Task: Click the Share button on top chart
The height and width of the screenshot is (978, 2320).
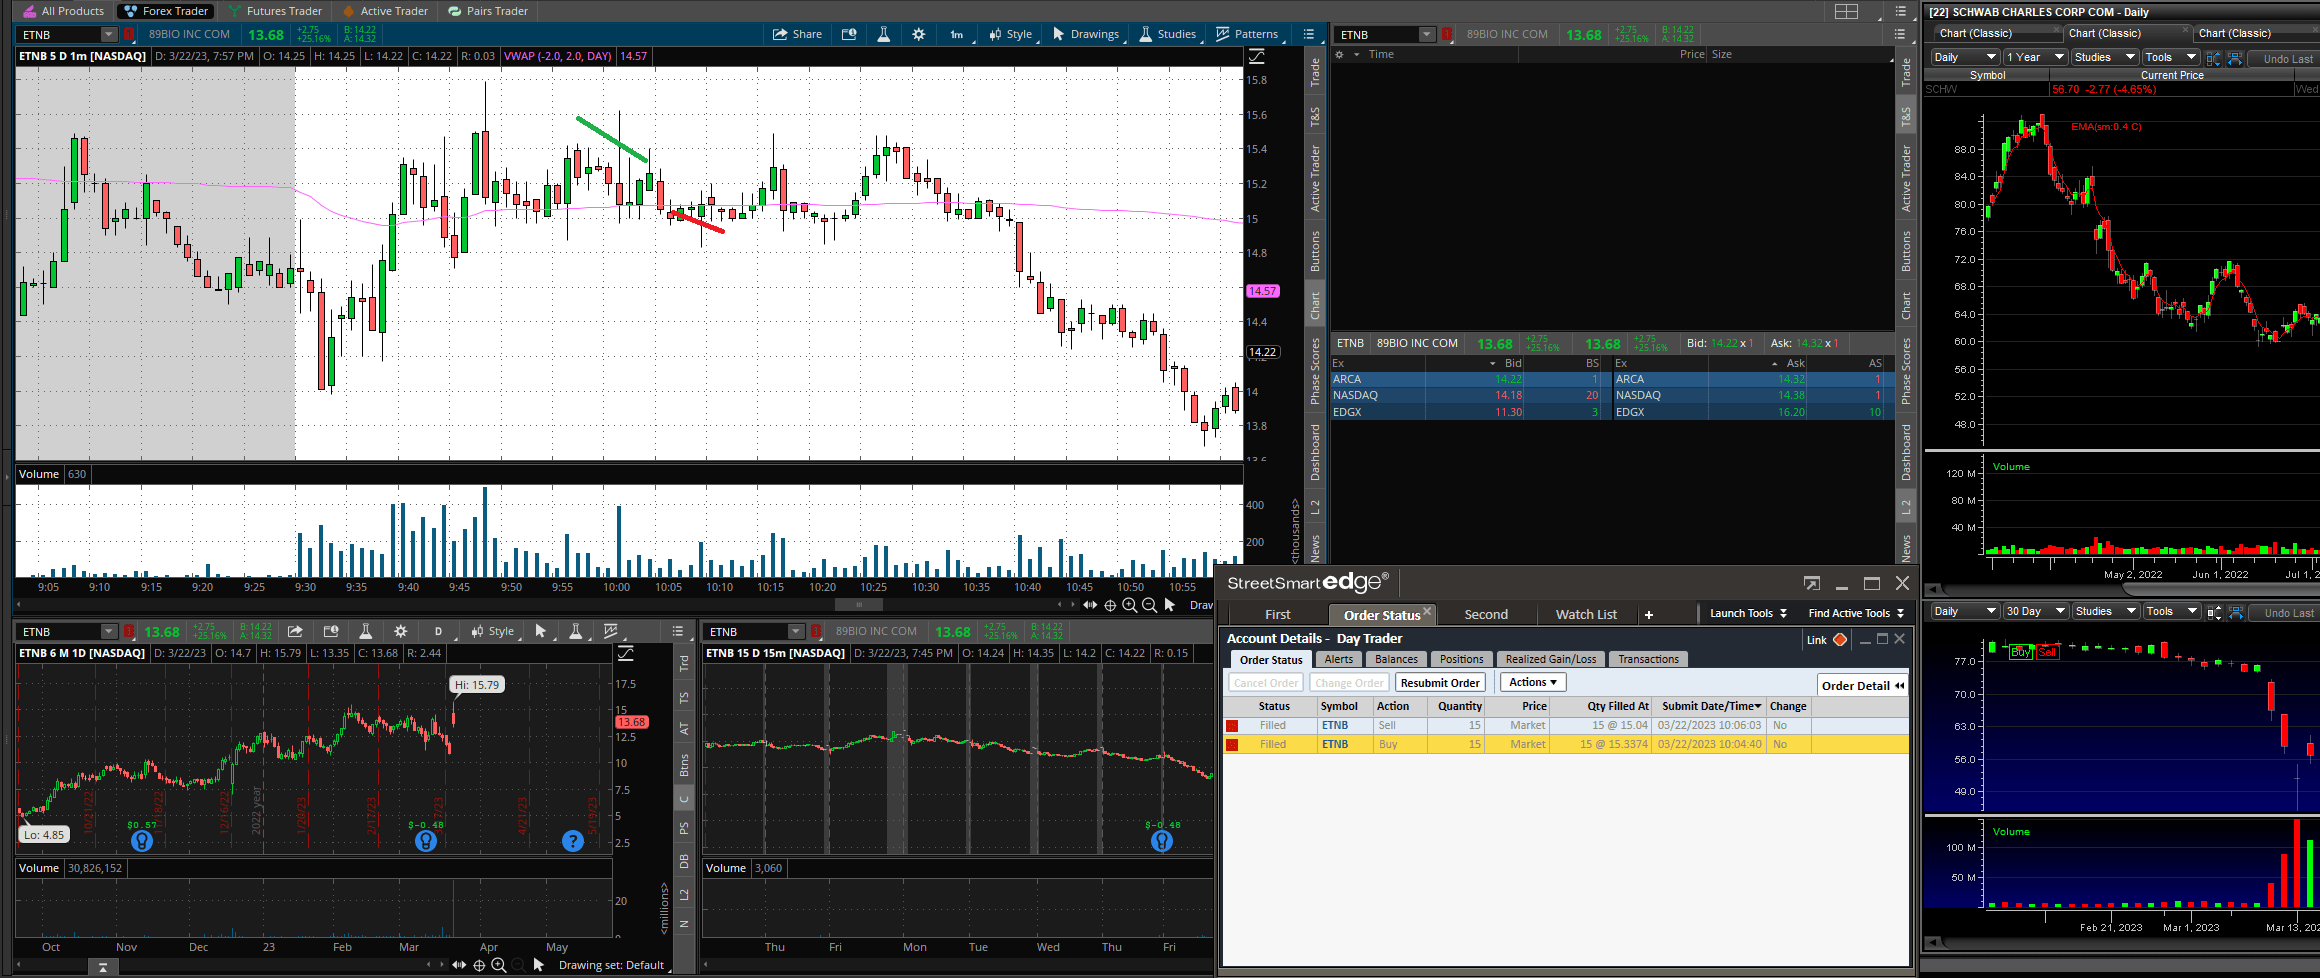Action: click(797, 34)
